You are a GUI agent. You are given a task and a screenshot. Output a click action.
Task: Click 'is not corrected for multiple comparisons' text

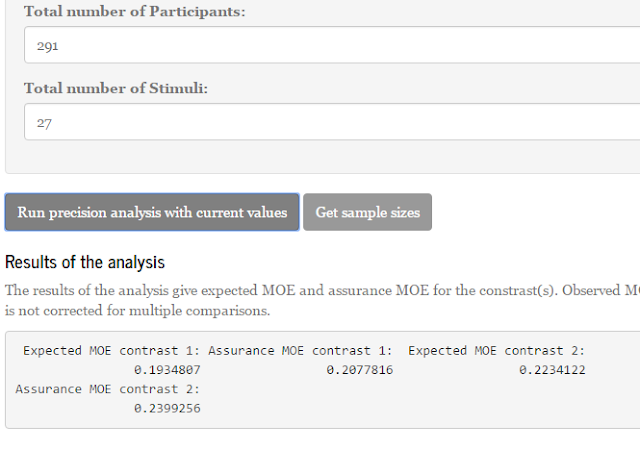138,310
